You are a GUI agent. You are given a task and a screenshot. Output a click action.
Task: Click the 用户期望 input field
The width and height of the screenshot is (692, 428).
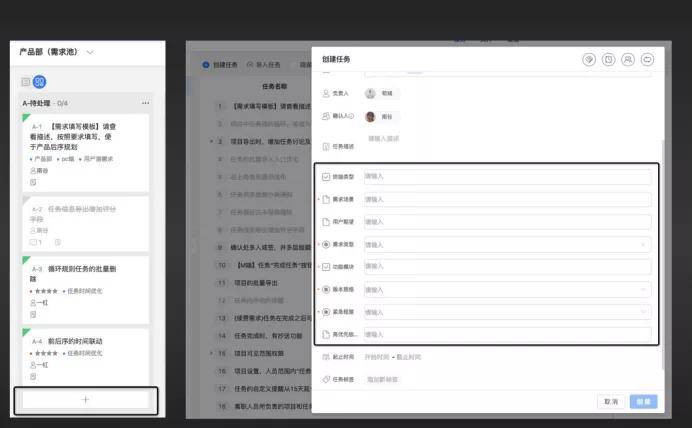(x=508, y=222)
